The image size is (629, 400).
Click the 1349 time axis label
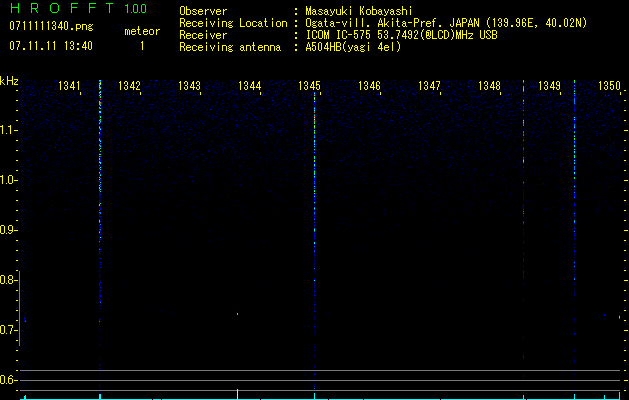[x=549, y=86]
